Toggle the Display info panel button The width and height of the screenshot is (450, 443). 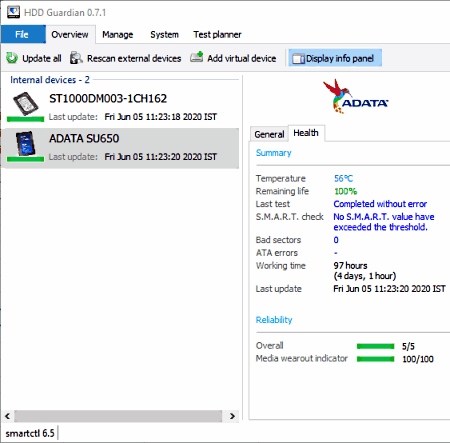335,58
